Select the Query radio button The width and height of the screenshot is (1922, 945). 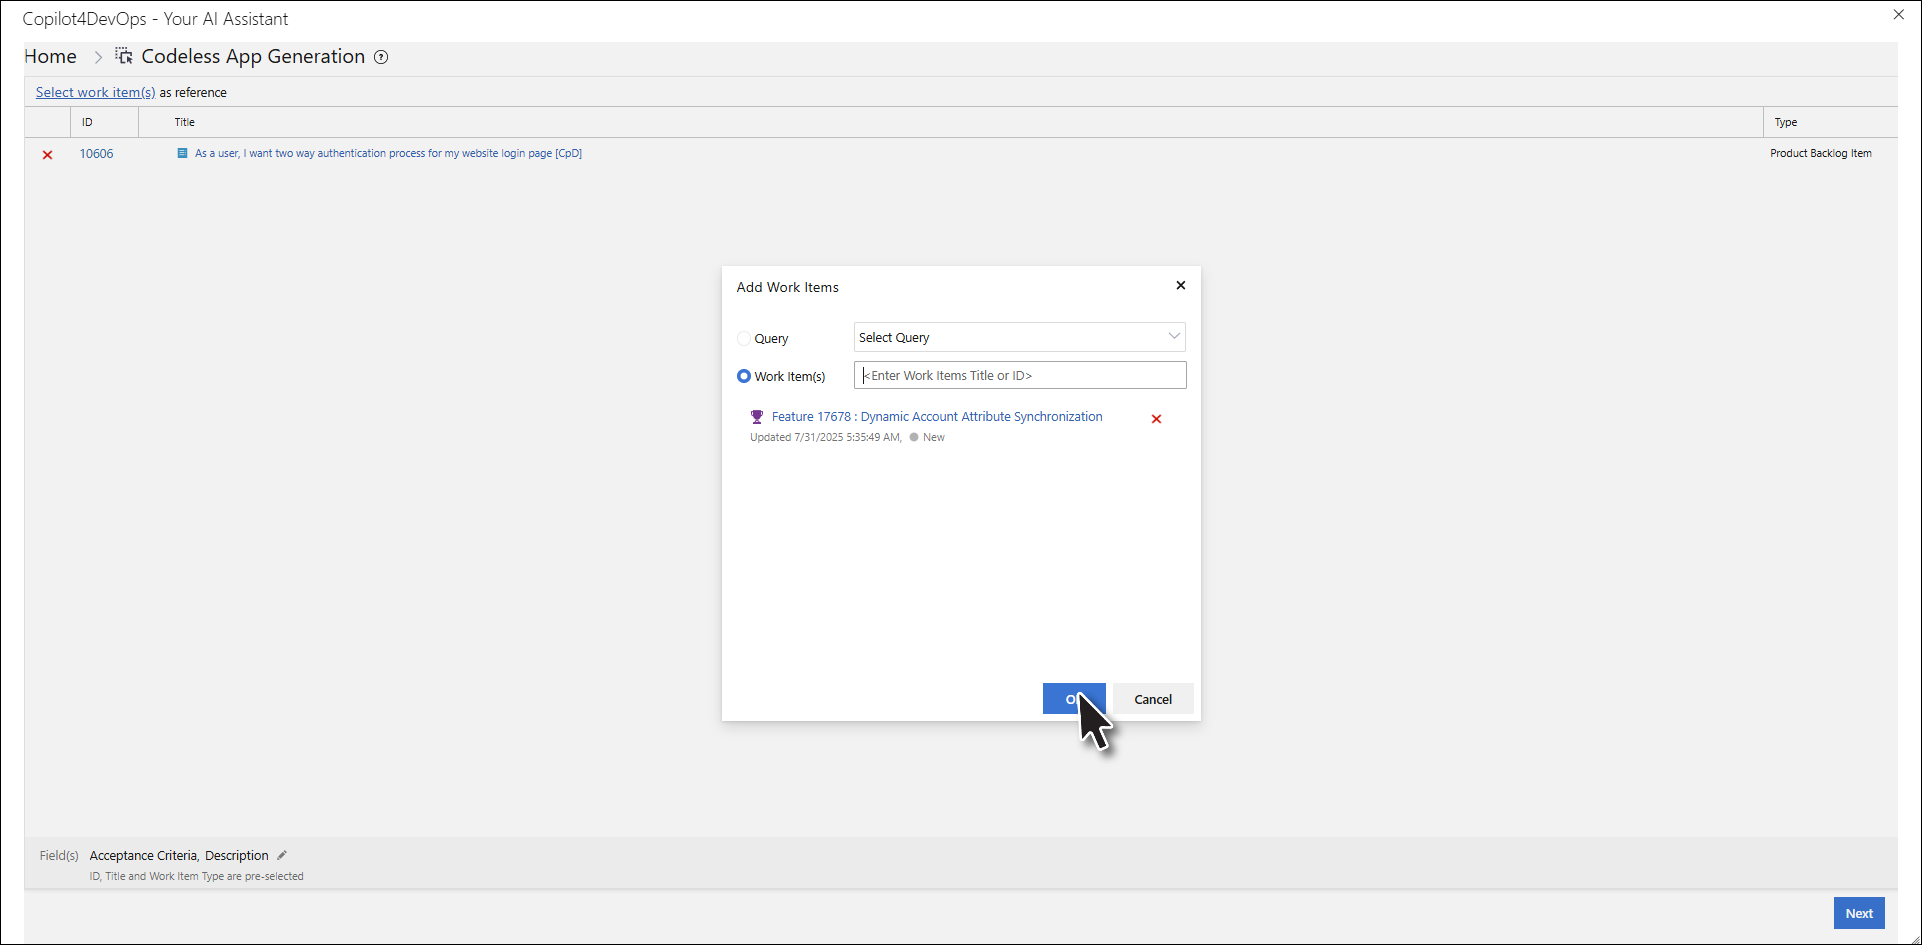(x=744, y=339)
